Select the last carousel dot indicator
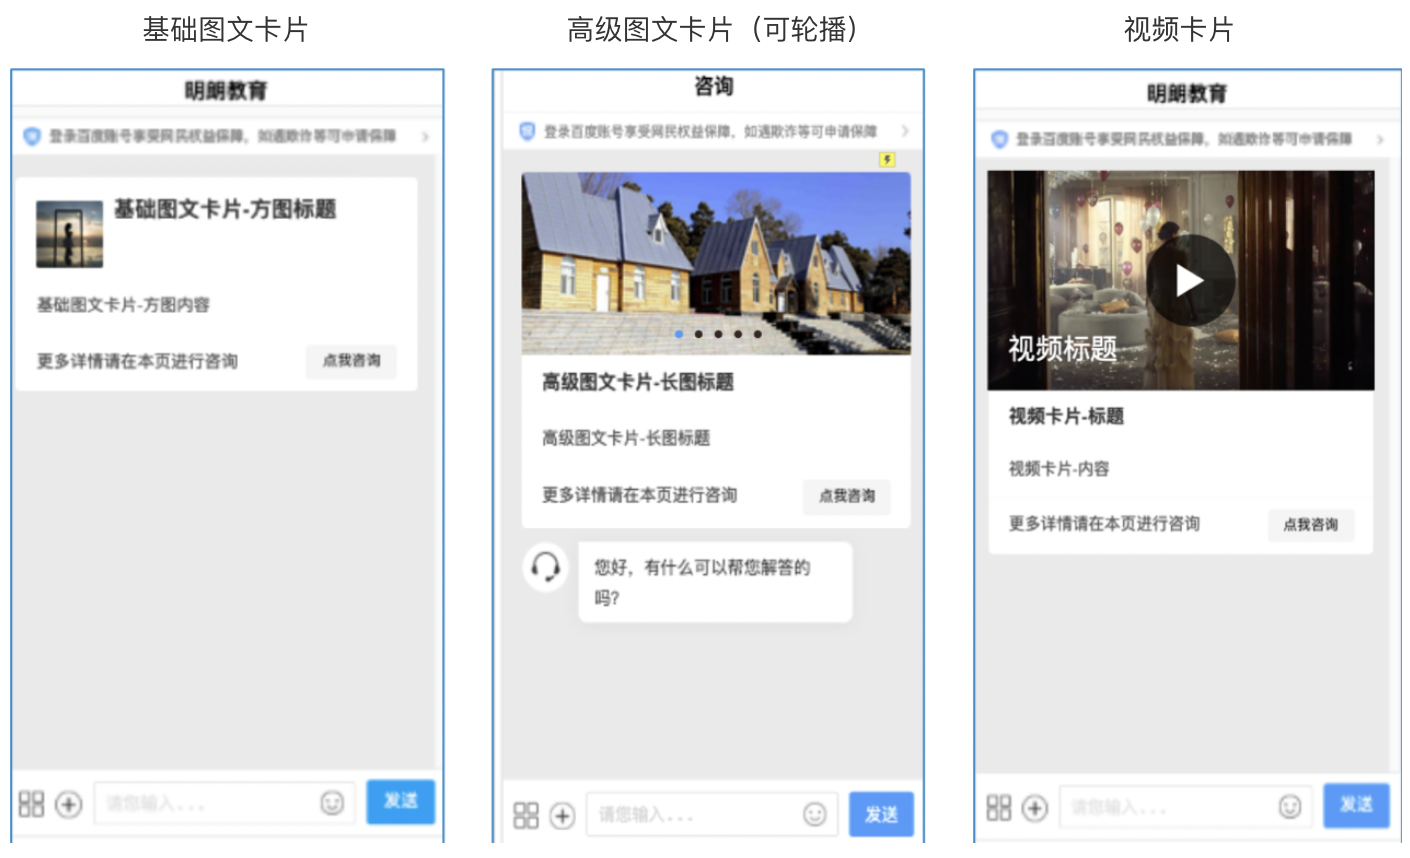Viewport: 1410px width, 858px height. (x=758, y=334)
